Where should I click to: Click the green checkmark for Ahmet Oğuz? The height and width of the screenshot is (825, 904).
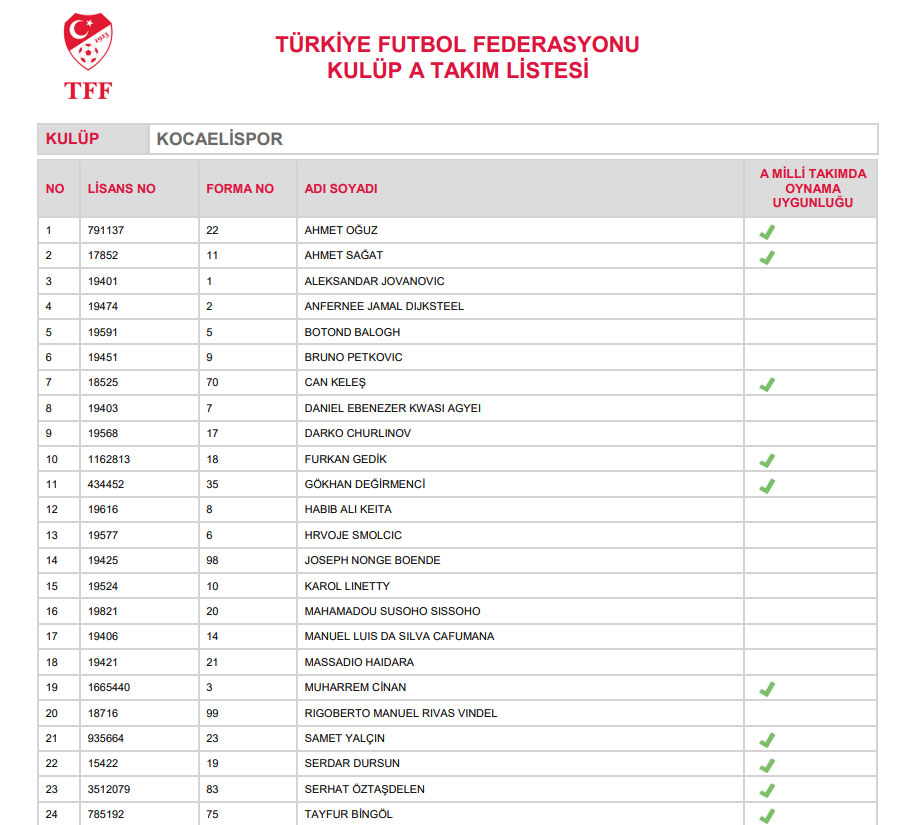point(767,232)
